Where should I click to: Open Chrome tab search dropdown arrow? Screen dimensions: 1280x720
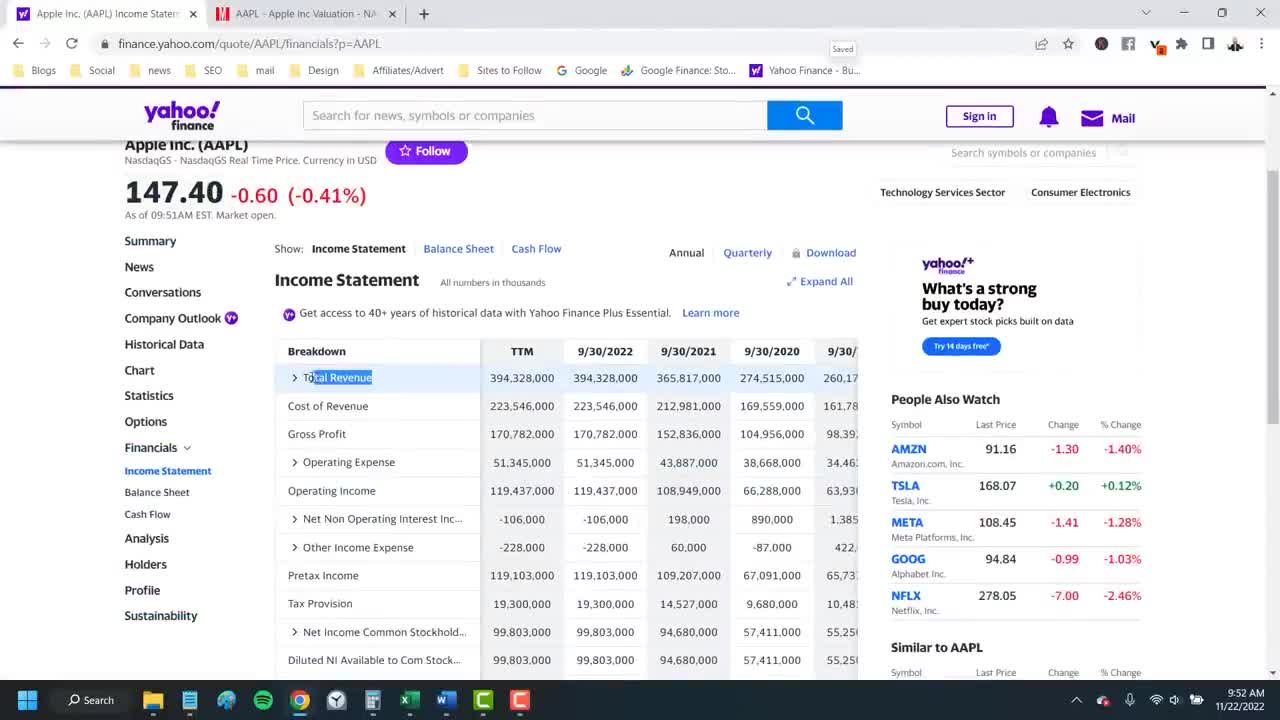click(x=1146, y=13)
